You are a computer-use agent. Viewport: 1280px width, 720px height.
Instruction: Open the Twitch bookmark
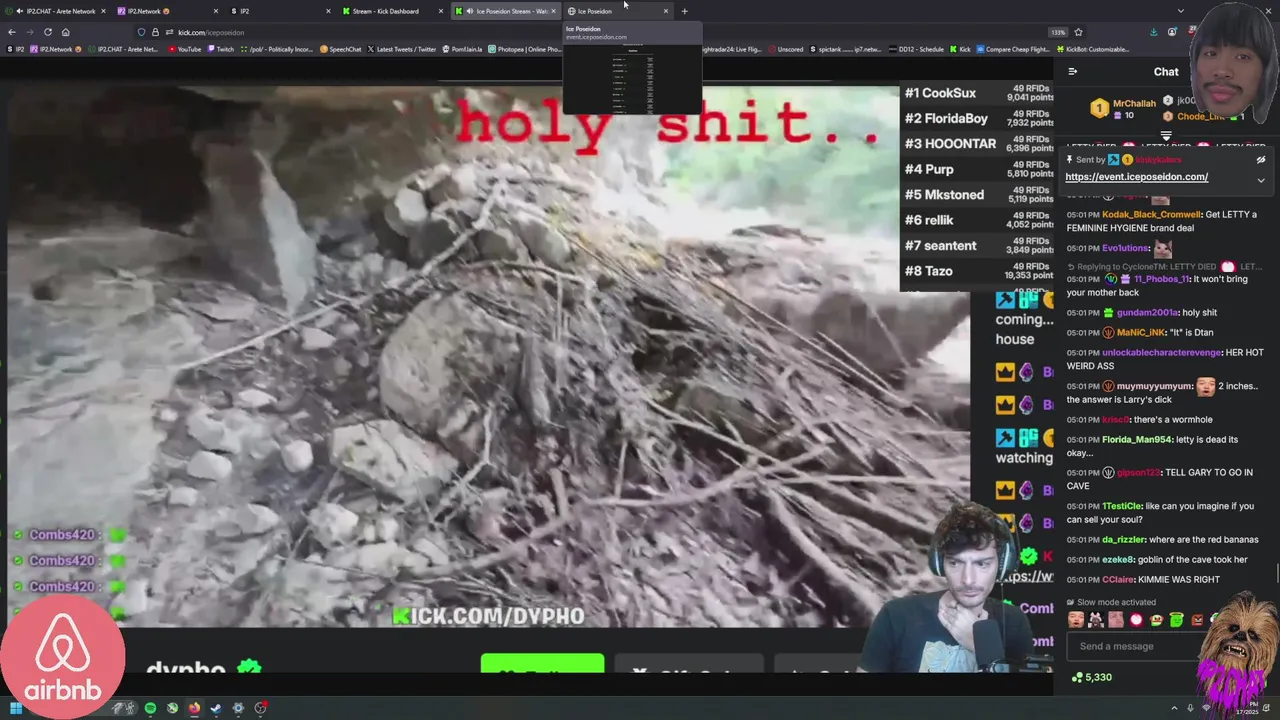221,49
